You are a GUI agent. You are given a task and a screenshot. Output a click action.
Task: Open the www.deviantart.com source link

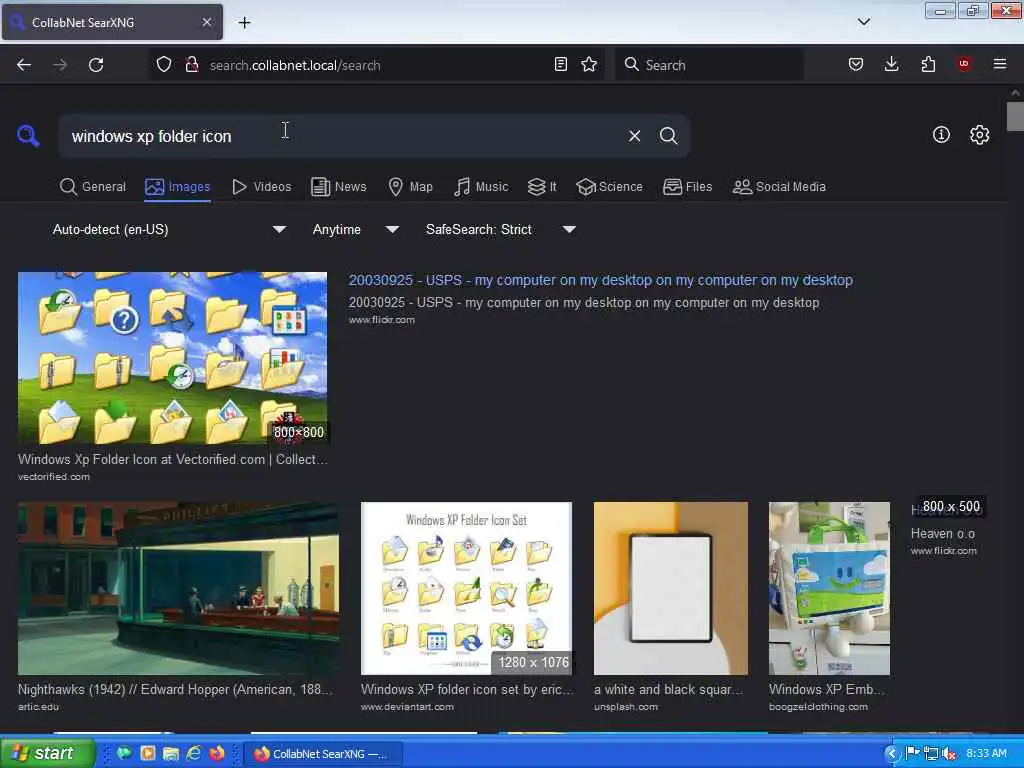407,707
